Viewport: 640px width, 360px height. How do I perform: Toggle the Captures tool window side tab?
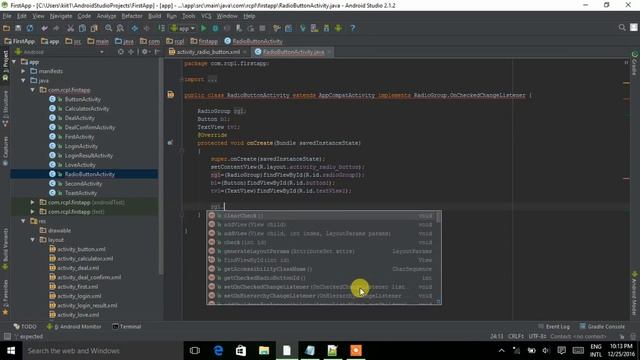pos(5,151)
